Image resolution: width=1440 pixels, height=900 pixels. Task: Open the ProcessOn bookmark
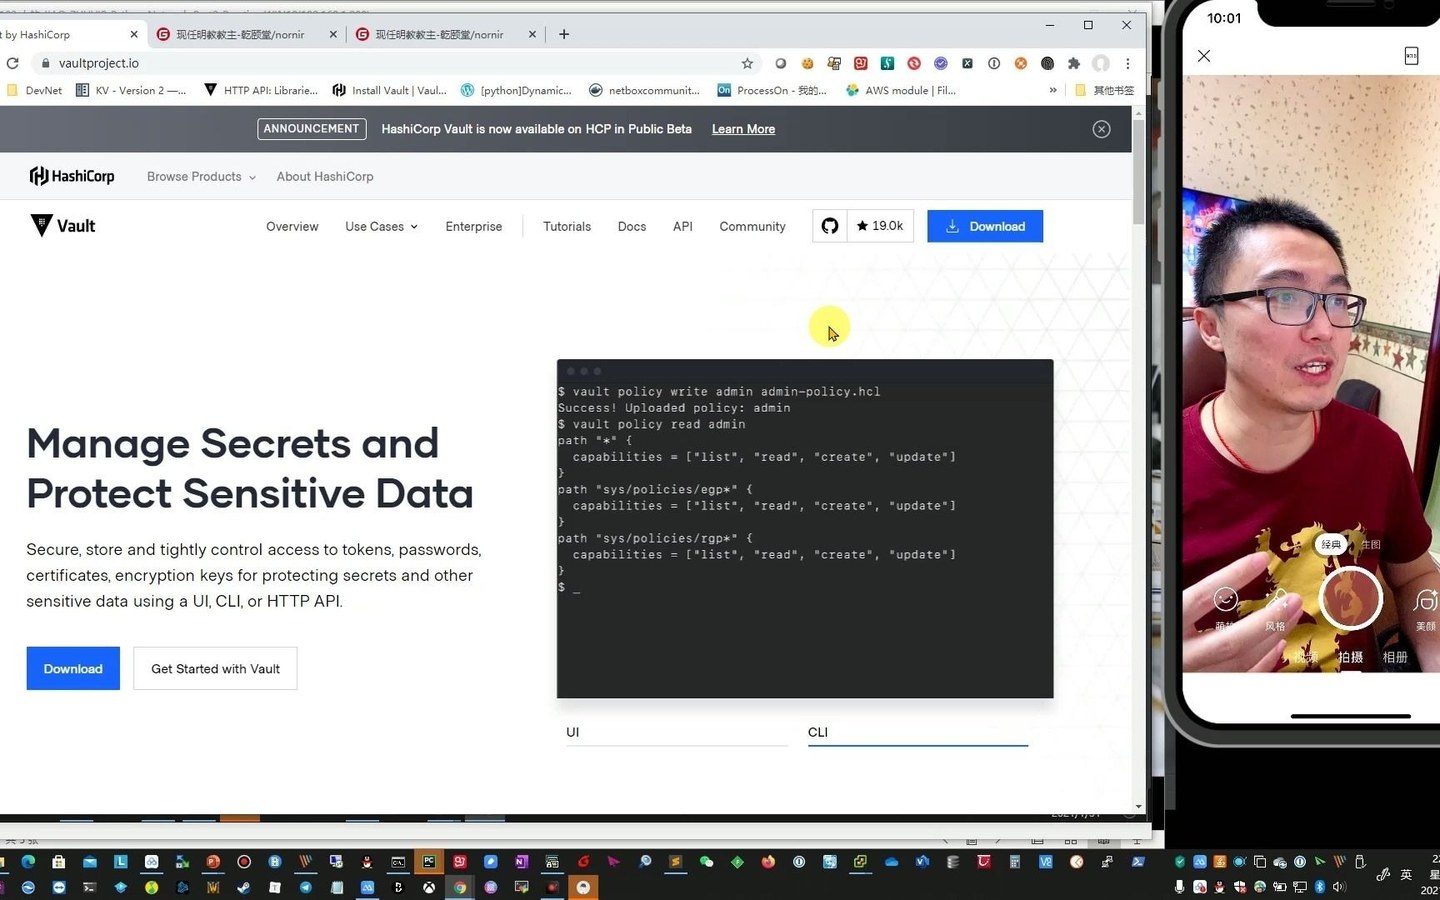tap(772, 90)
